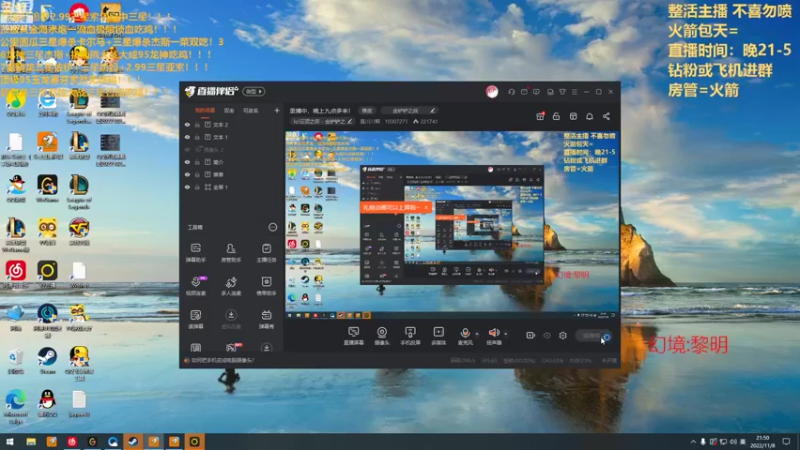Open 读弹幕 tool icon
The image size is (800, 450).
pyautogui.click(x=195, y=318)
